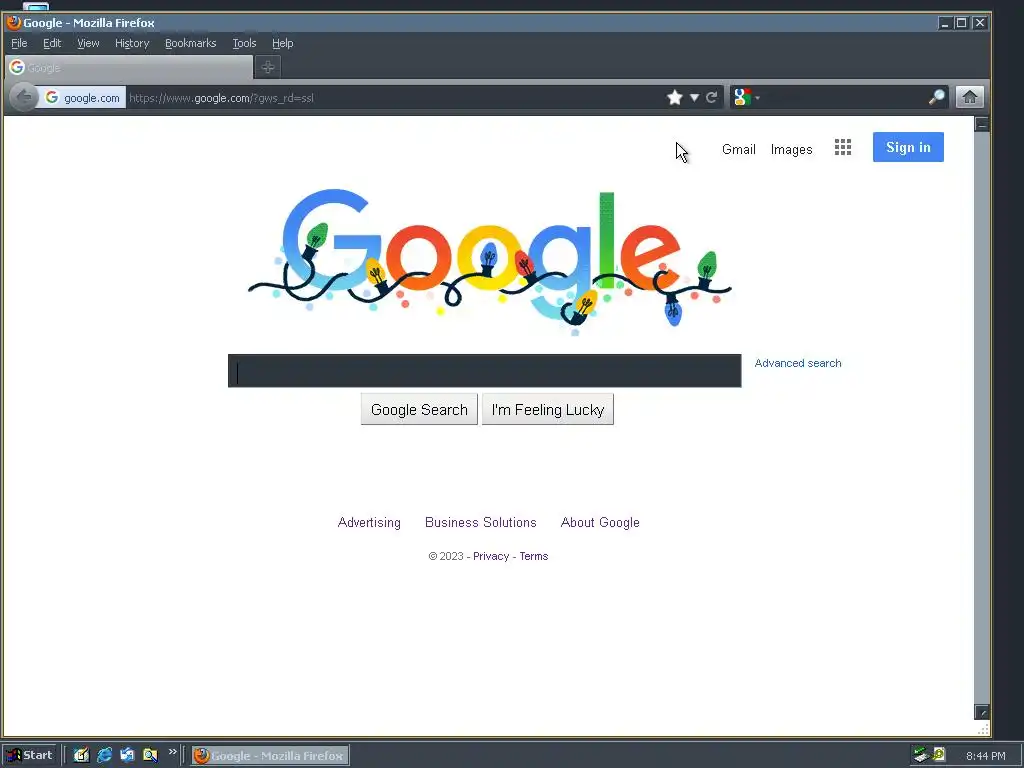Screen dimensions: 1024x768
Task: Click the back arrow navigation button
Action: pos(24,98)
